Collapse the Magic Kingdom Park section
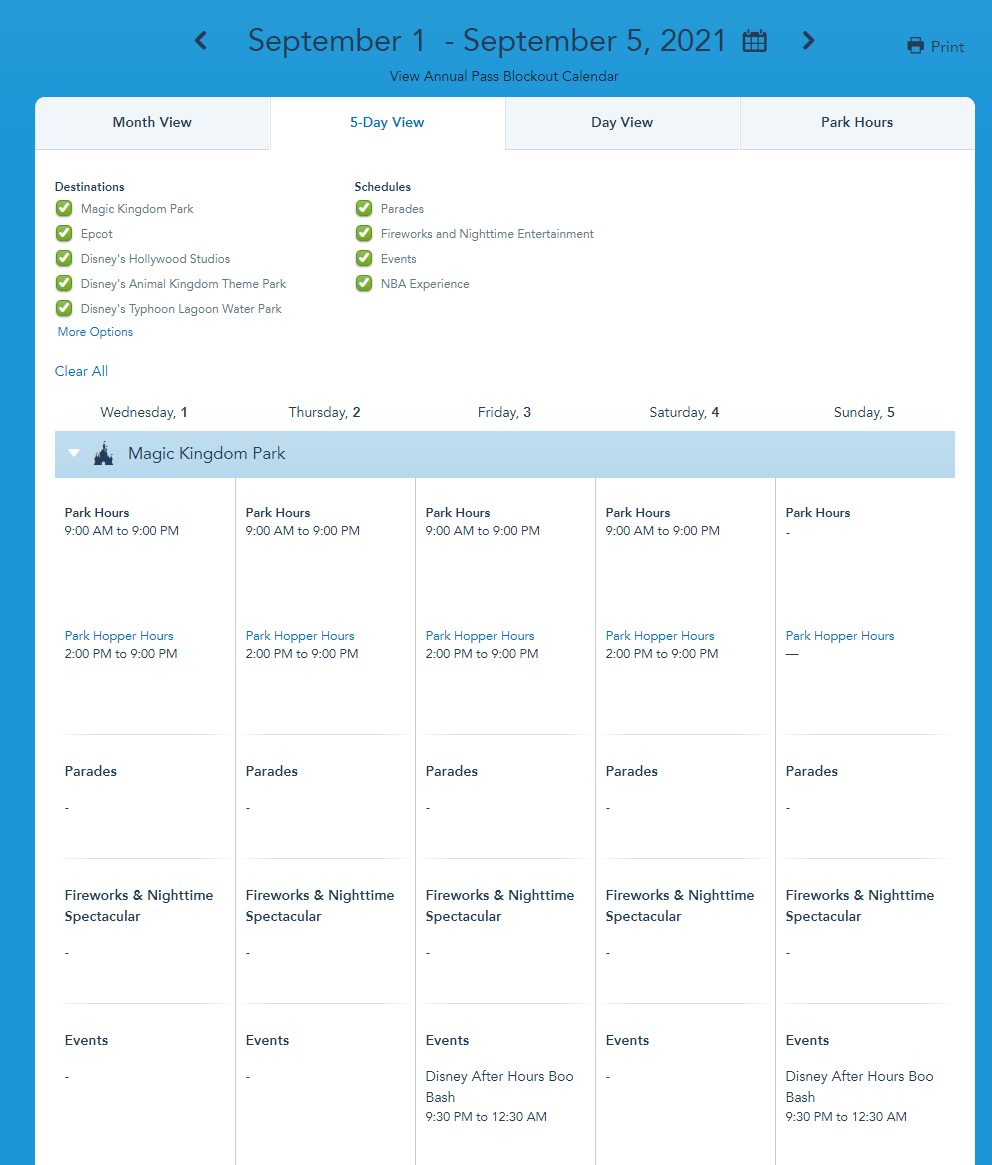Viewport: 992px width, 1165px height. [x=74, y=454]
